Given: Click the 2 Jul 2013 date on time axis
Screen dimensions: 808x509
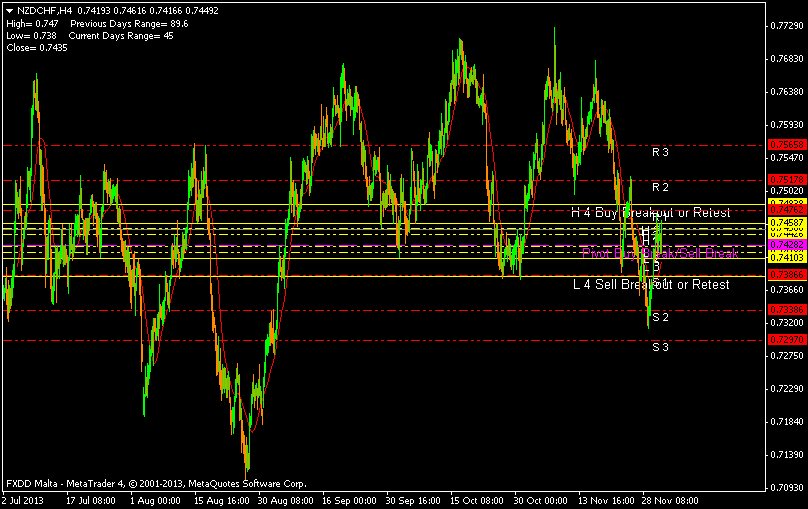Looking at the screenshot, I should 24,499.
